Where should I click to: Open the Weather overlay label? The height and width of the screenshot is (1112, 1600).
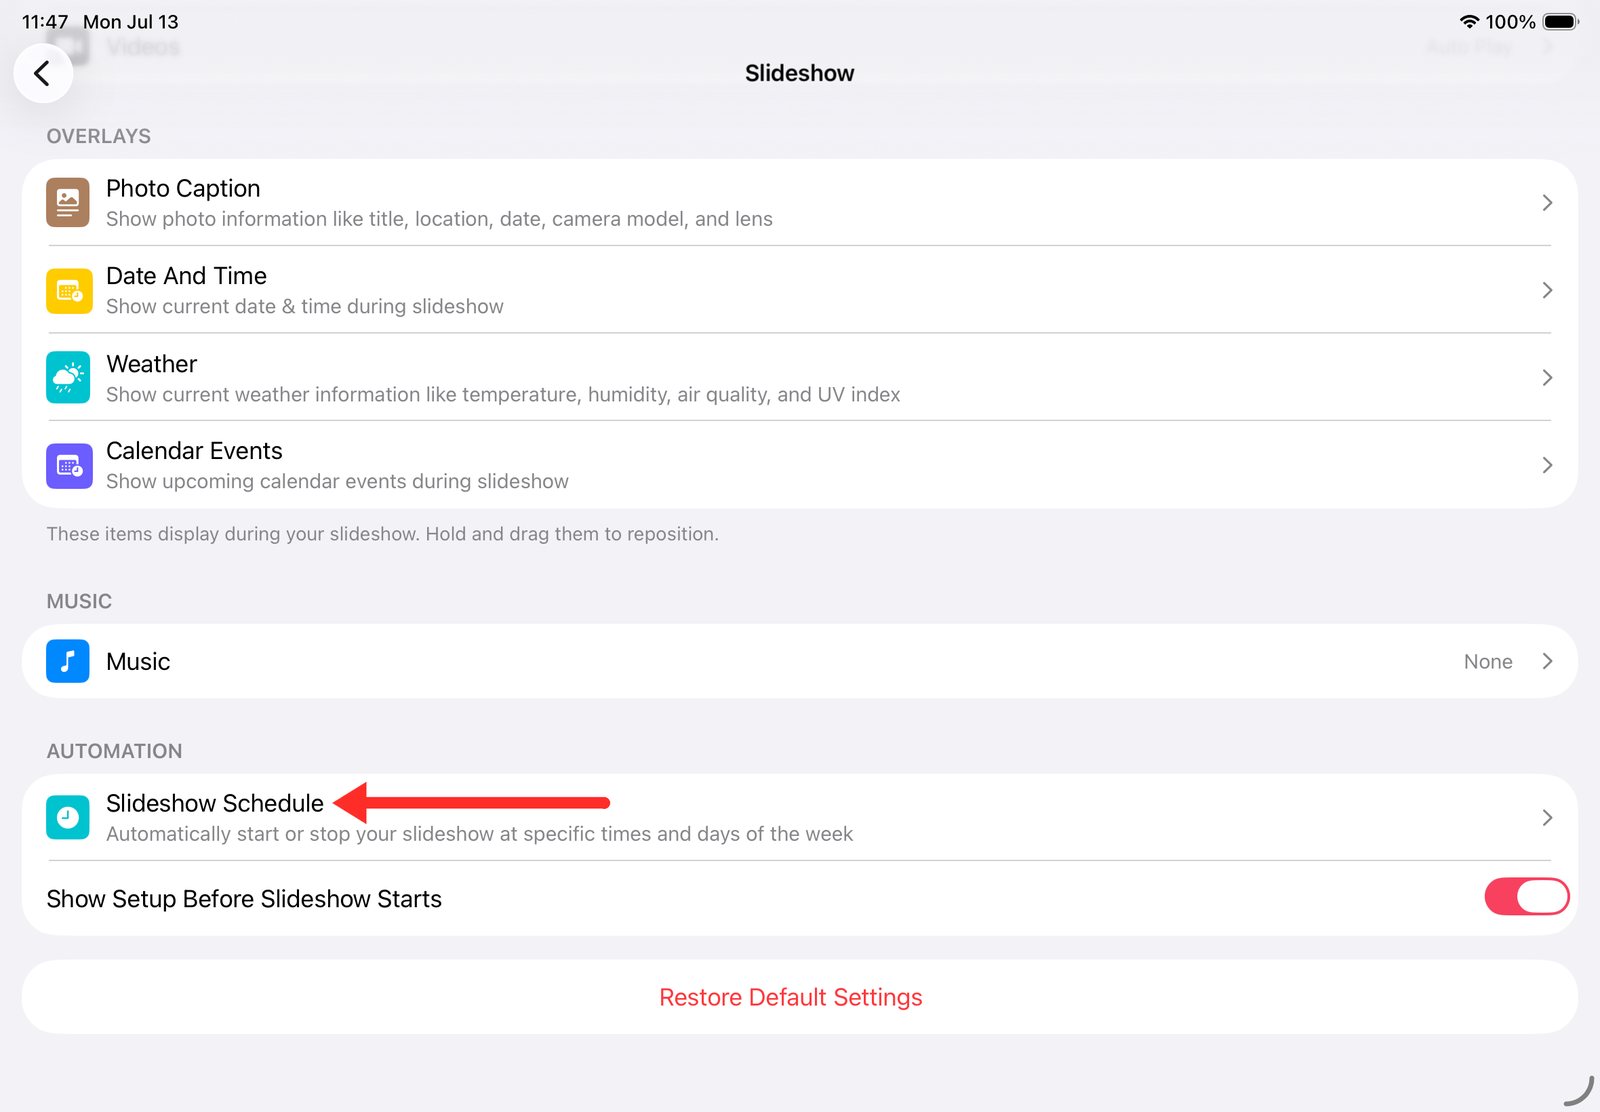pyautogui.click(x=151, y=364)
